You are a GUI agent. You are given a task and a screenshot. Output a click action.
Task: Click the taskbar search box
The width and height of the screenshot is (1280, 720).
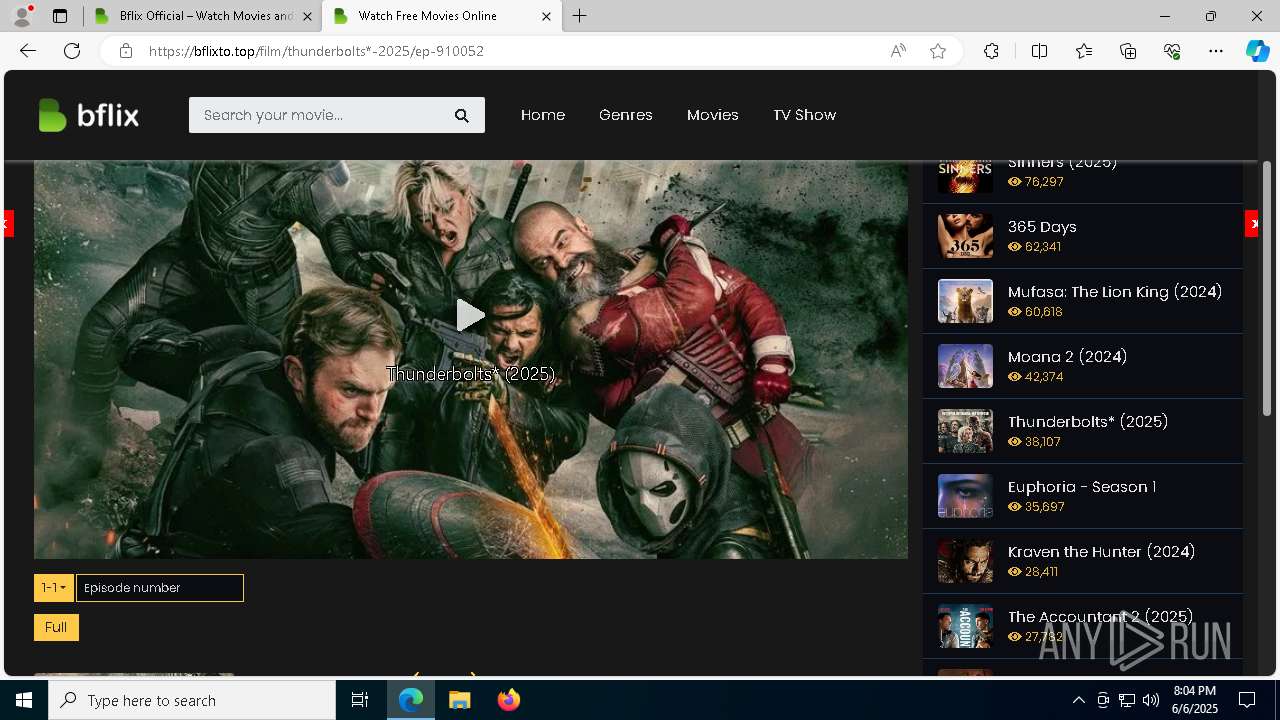(x=192, y=700)
